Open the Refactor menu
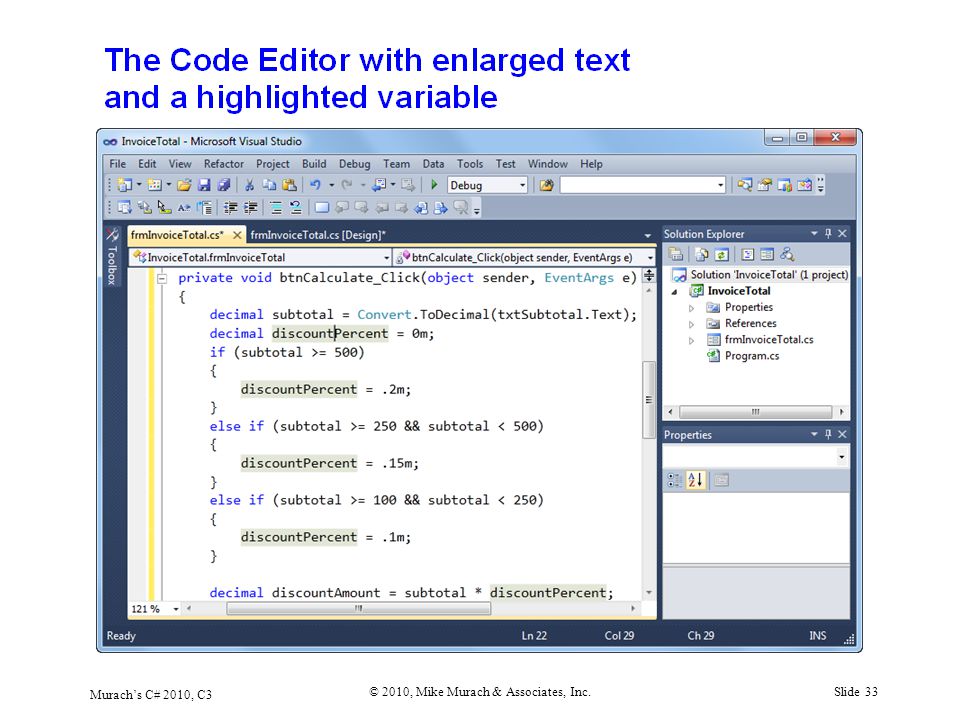 click(223, 164)
